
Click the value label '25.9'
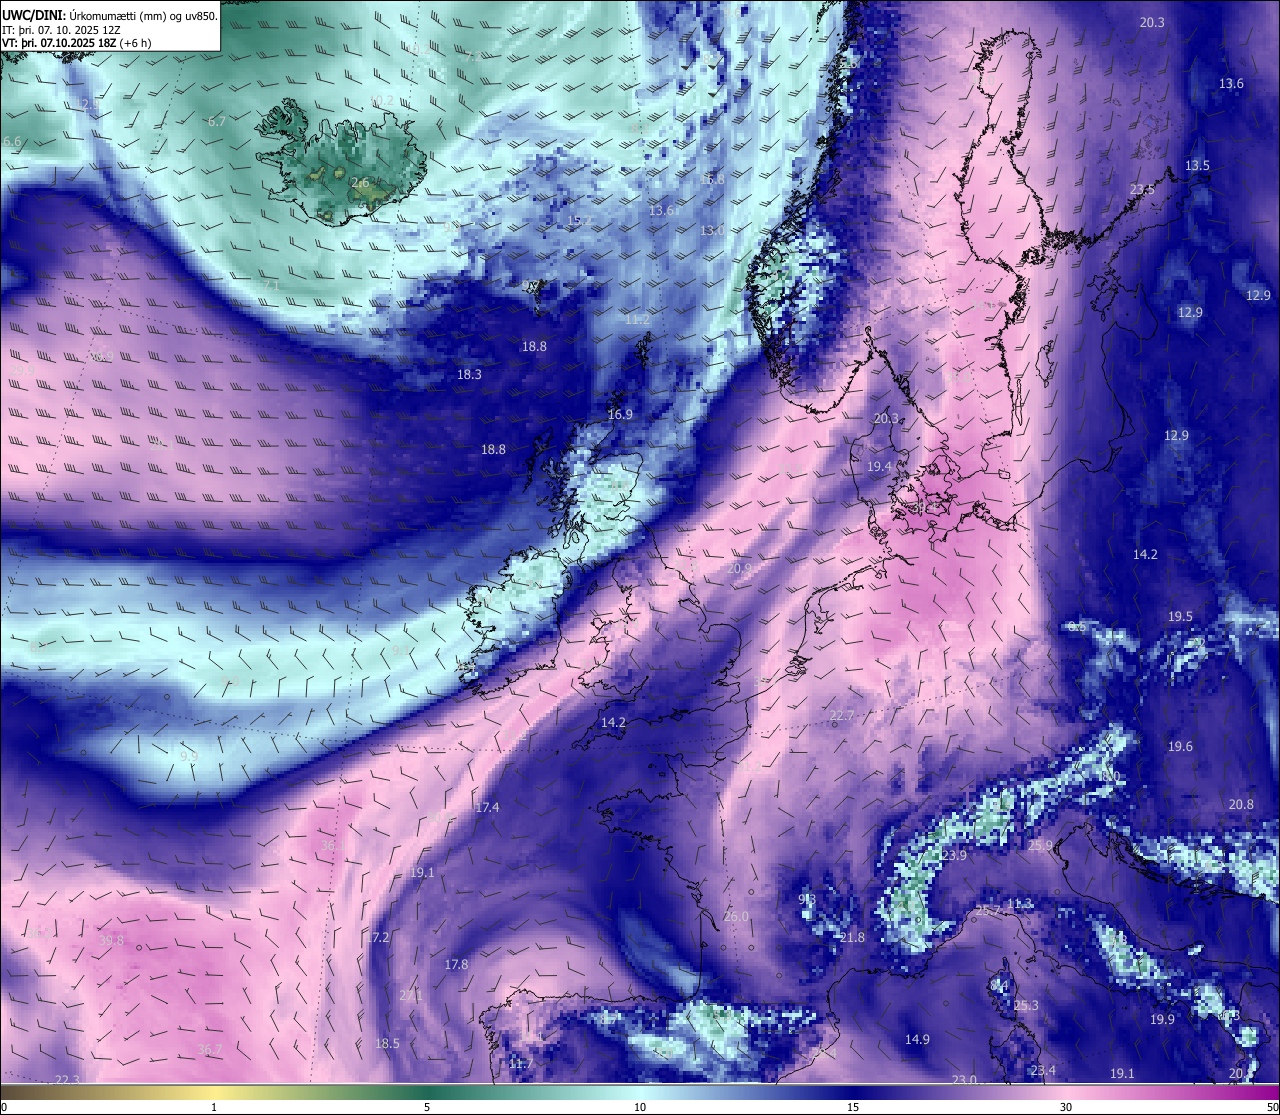pos(1040,846)
